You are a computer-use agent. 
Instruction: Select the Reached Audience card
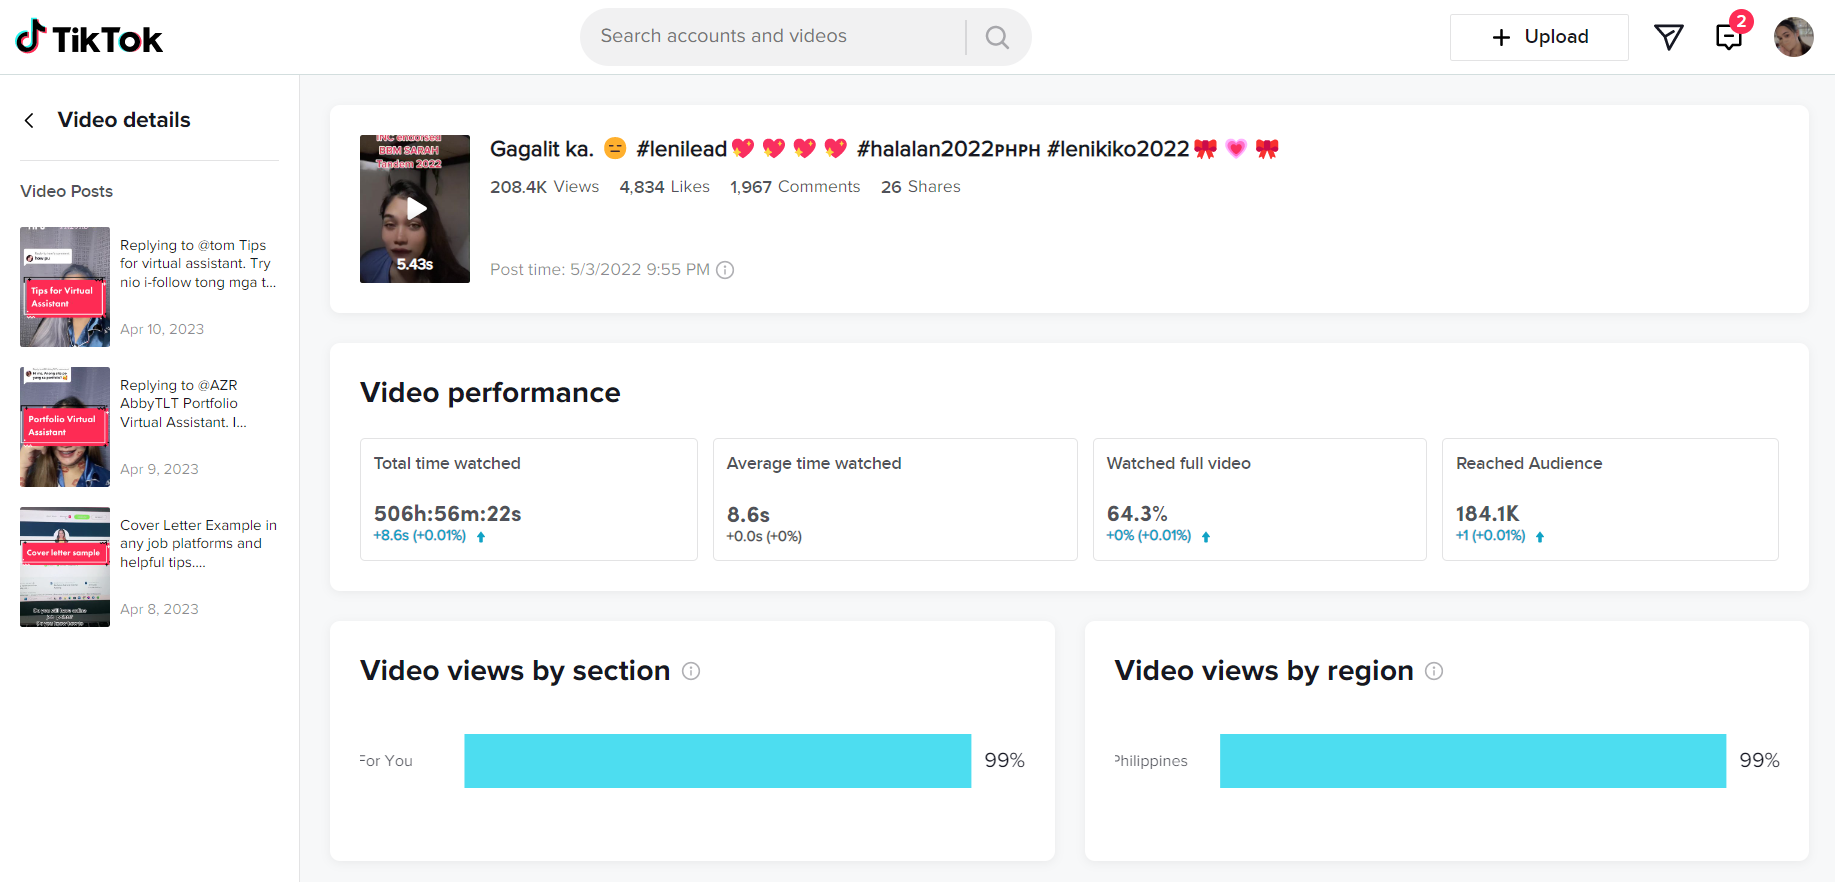point(1609,499)
